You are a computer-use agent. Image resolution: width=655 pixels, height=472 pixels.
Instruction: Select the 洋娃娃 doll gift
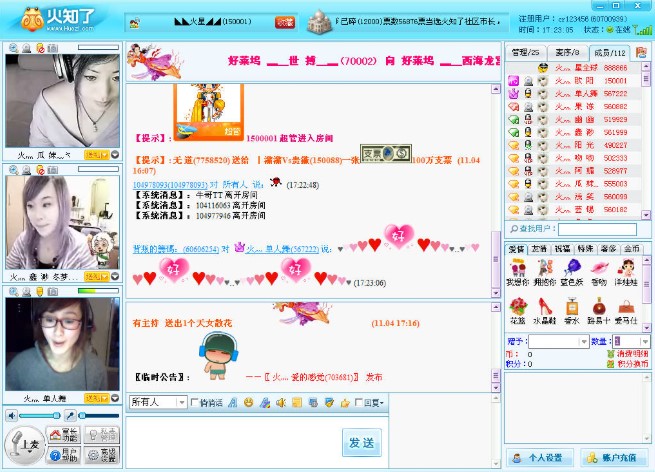tap(626, 272)
